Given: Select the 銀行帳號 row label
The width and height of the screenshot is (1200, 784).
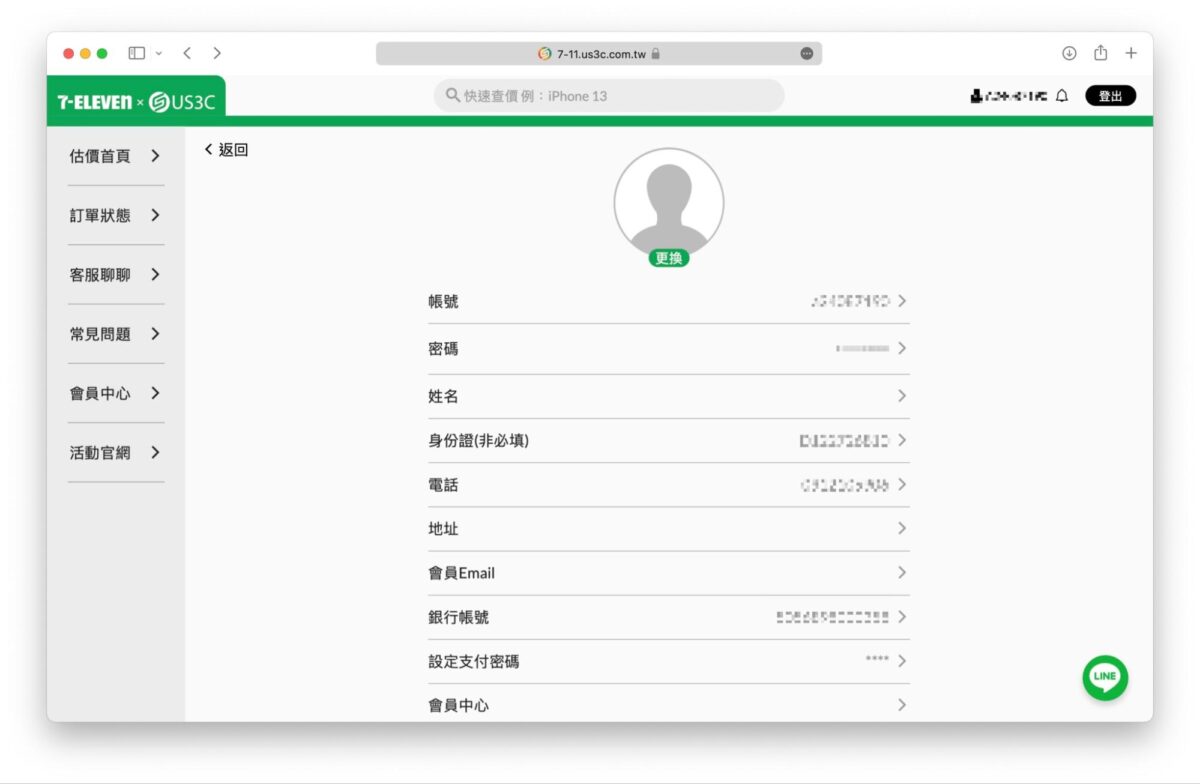Looking at the screenshot, I should point(459,617).
